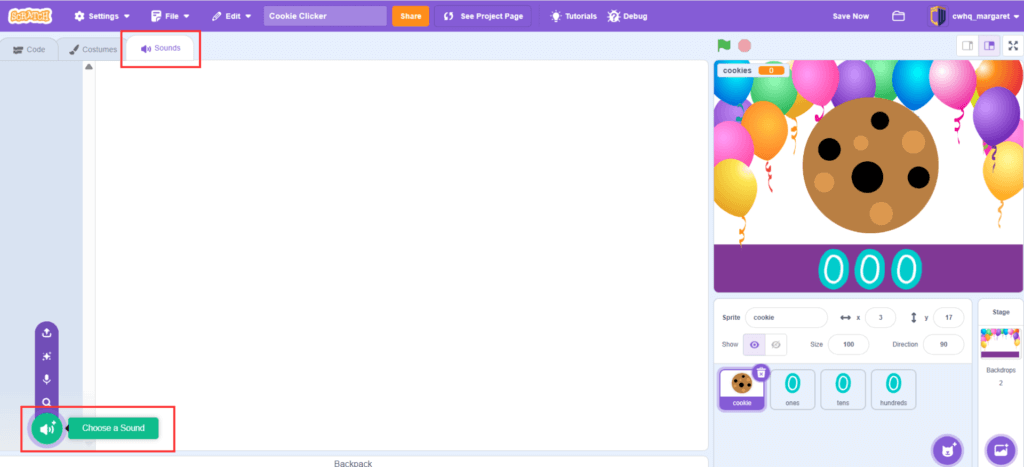1024x467 pixels.
Task: Click the orange Share button
Action: tap(410, 16)
